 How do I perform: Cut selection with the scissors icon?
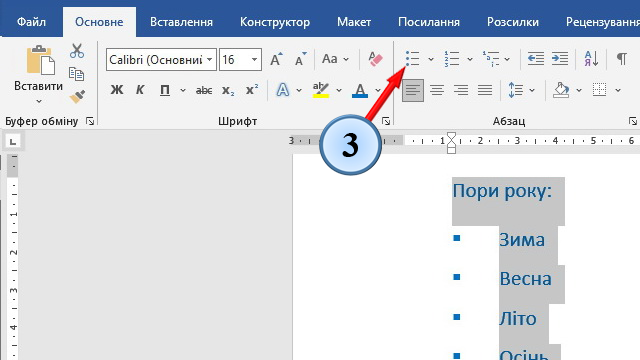click(77, 51)
